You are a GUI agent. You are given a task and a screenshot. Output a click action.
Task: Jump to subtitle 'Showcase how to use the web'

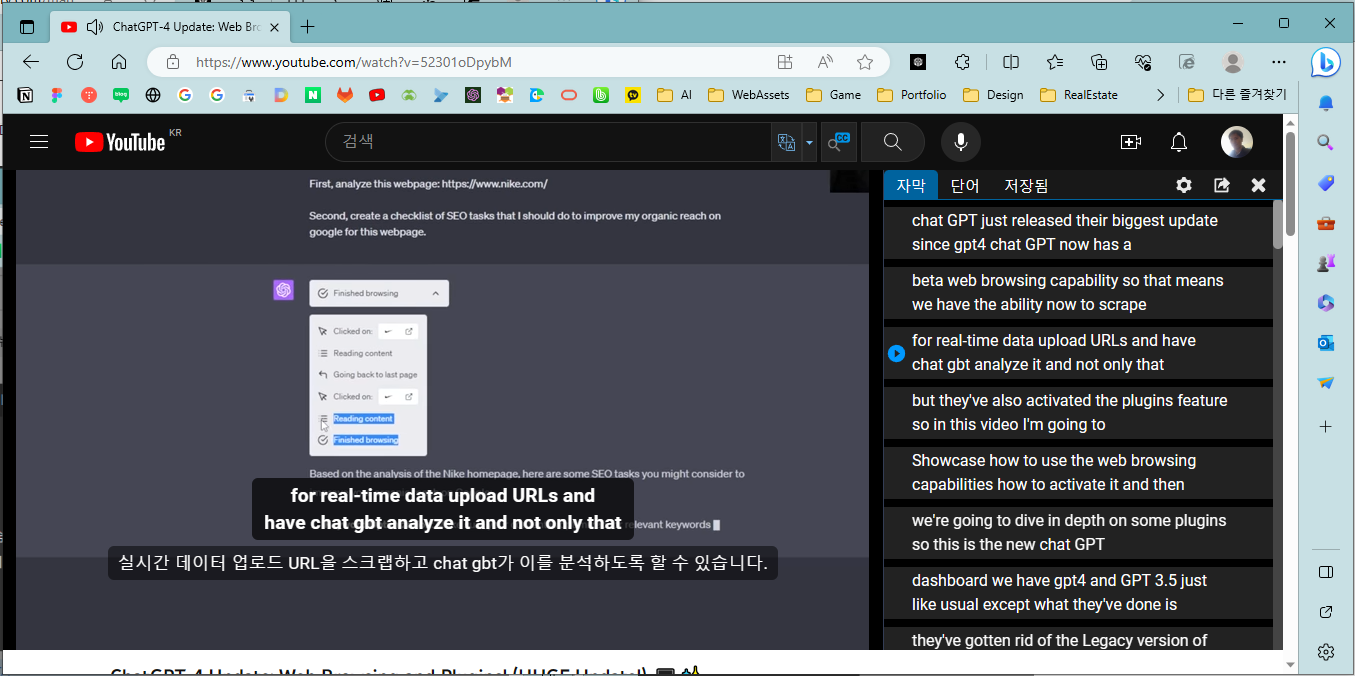(x=1078, y=472)
